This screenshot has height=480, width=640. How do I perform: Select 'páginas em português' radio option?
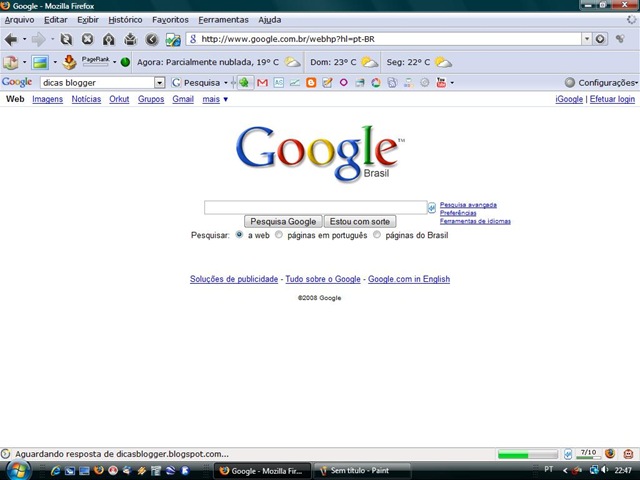click(x=279, y=235)
